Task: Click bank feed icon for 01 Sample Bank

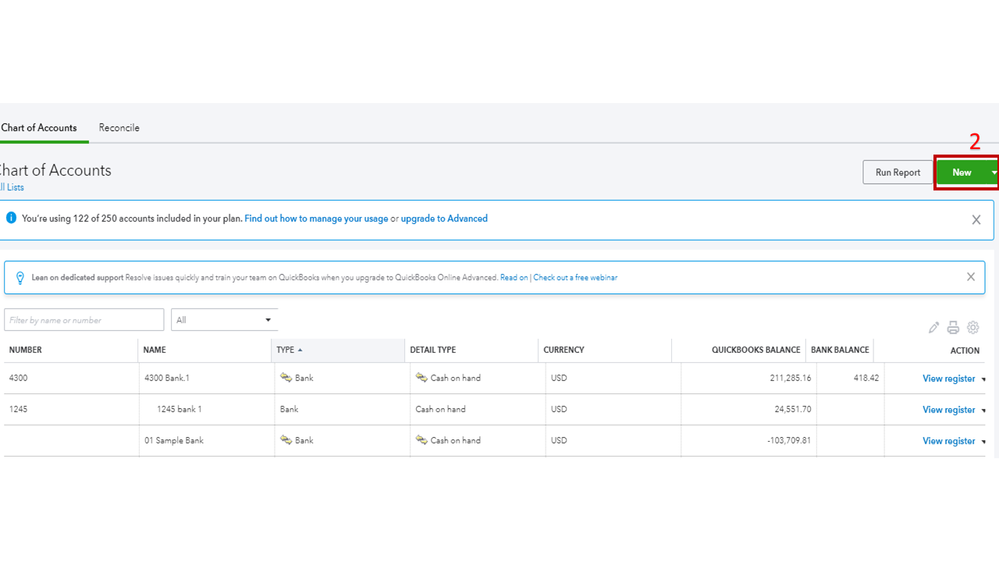Action: [286, 440]
